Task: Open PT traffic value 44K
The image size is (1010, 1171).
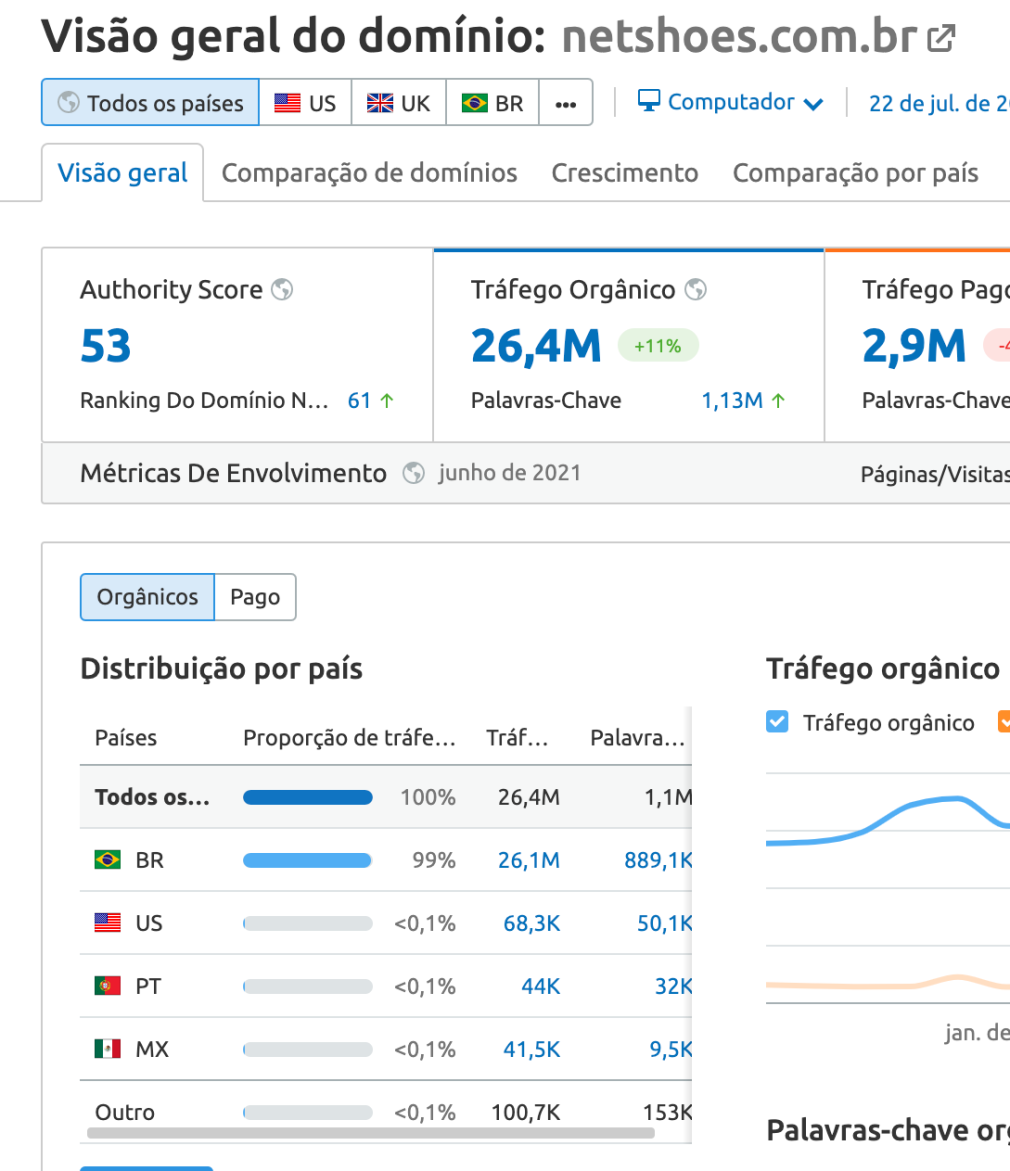Action: (540, 987)
